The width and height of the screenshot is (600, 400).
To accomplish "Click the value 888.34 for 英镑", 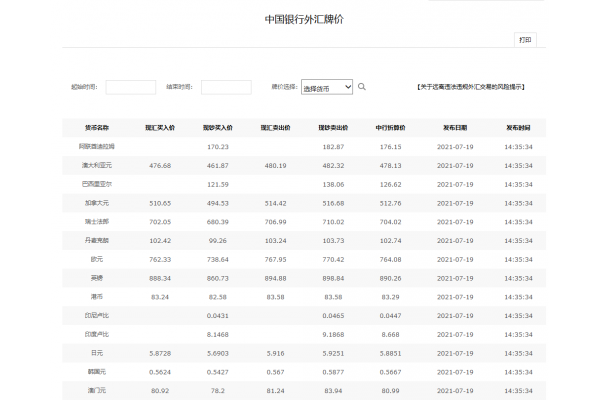I will click(160, 278).
